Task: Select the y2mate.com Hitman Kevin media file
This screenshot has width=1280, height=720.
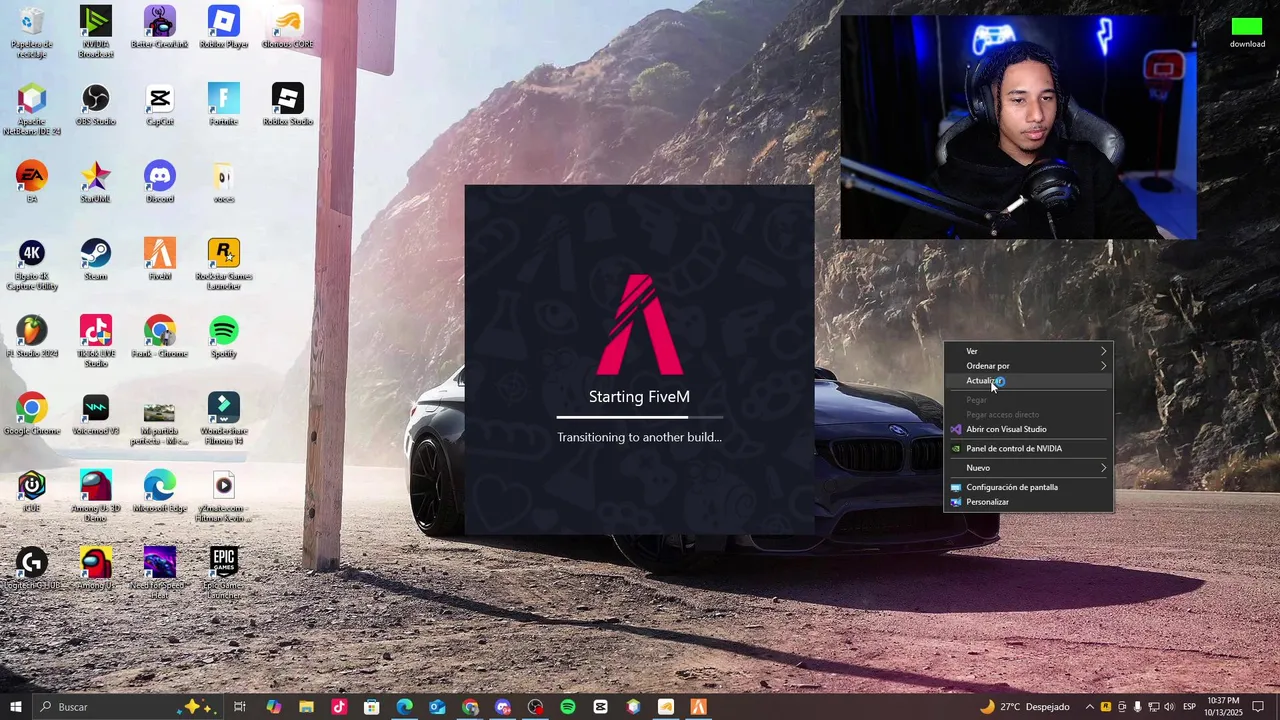Action: pyautogui.click(x=224, y=496)
